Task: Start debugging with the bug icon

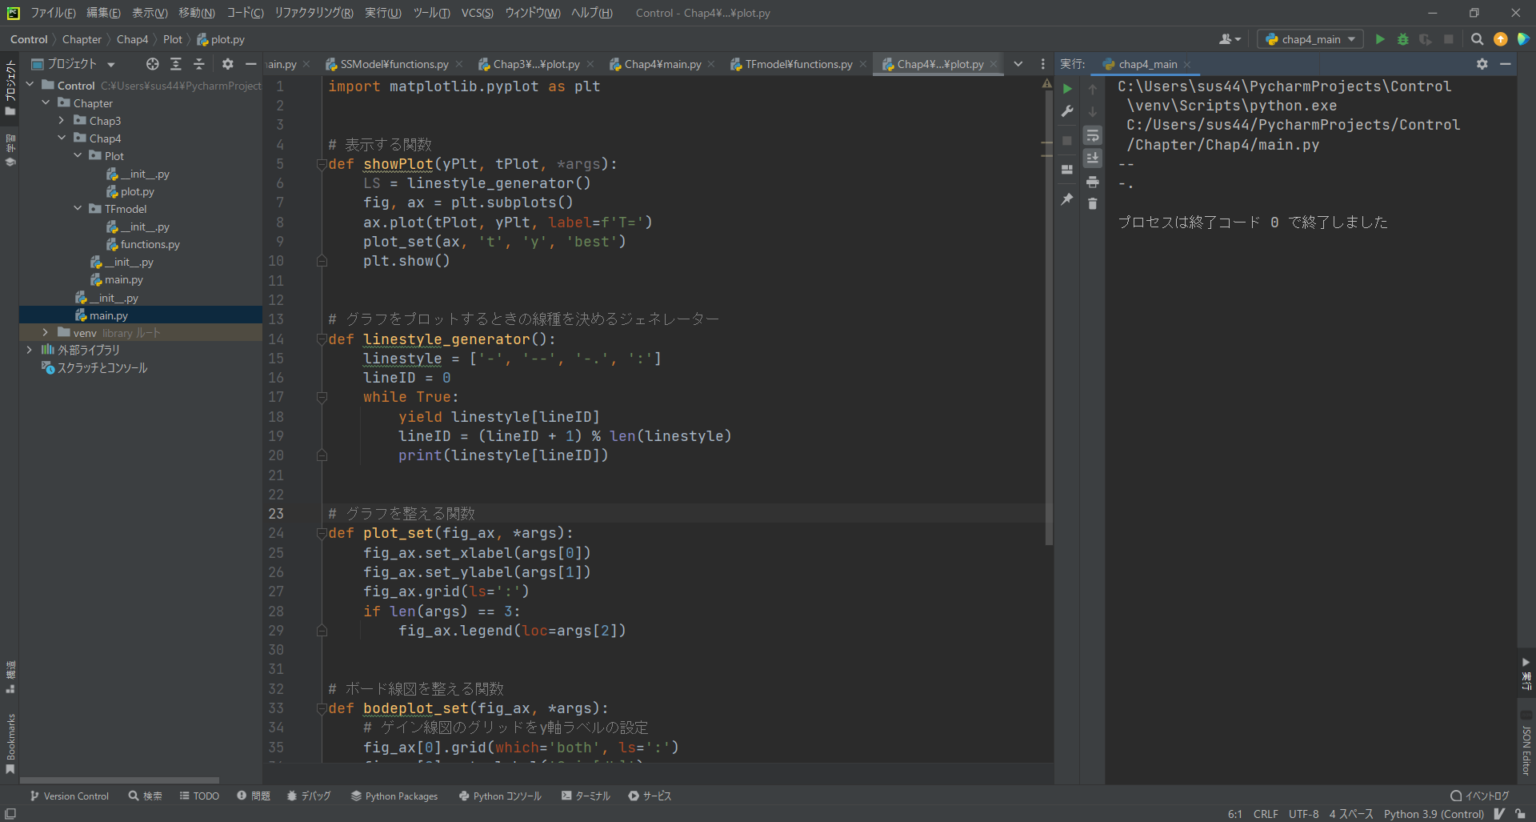Action: coord(1402,38)
